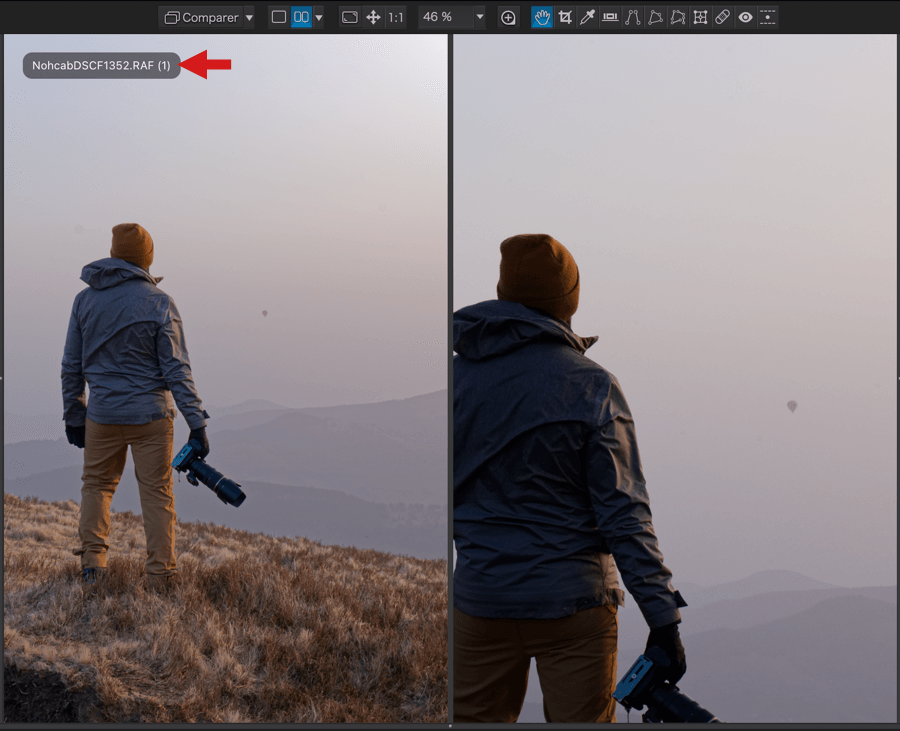The width and height of the screenshot is (900, 731).
Task: Select the force rectangle perspective tool
Action: (655, 17)
